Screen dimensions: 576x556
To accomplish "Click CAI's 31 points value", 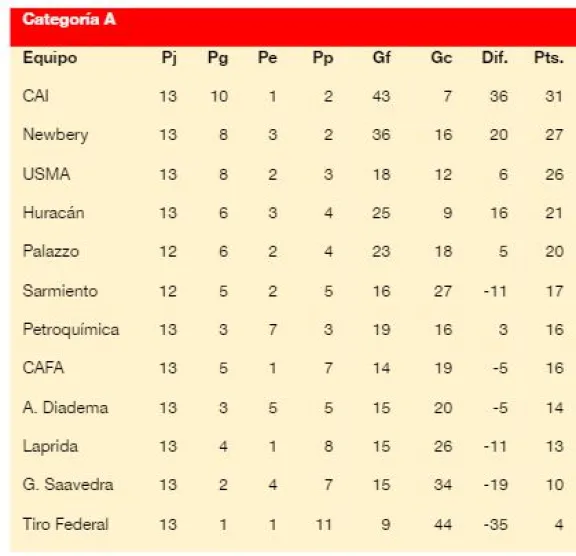I will click(554, 96).
